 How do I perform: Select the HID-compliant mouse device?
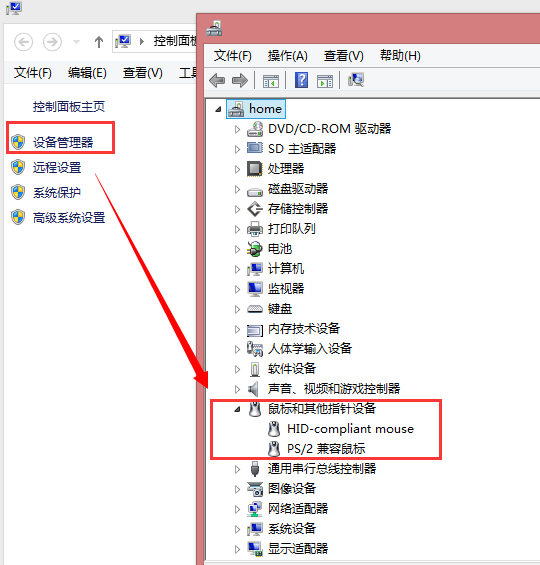pos(350,429)
